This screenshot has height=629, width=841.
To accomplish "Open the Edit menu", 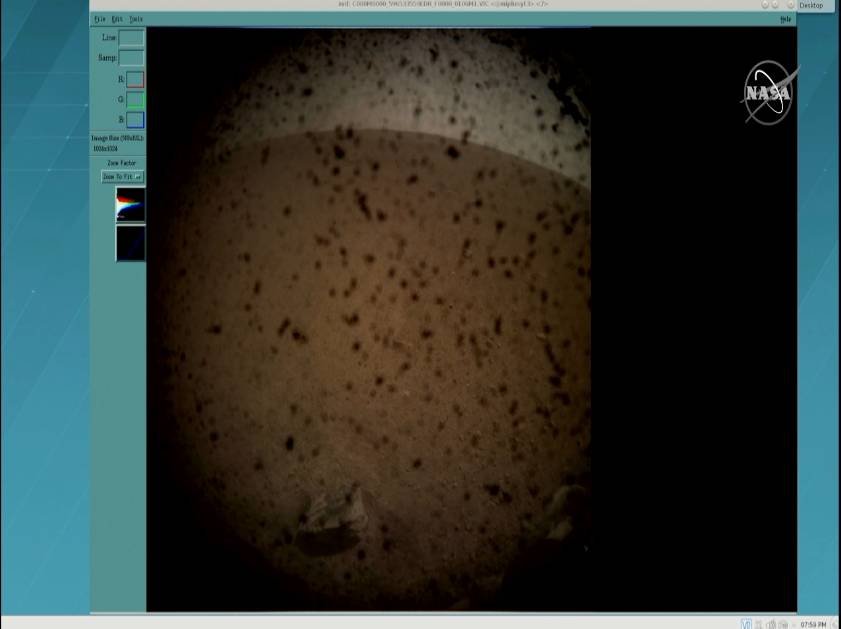I will click(x=117, y=19).
